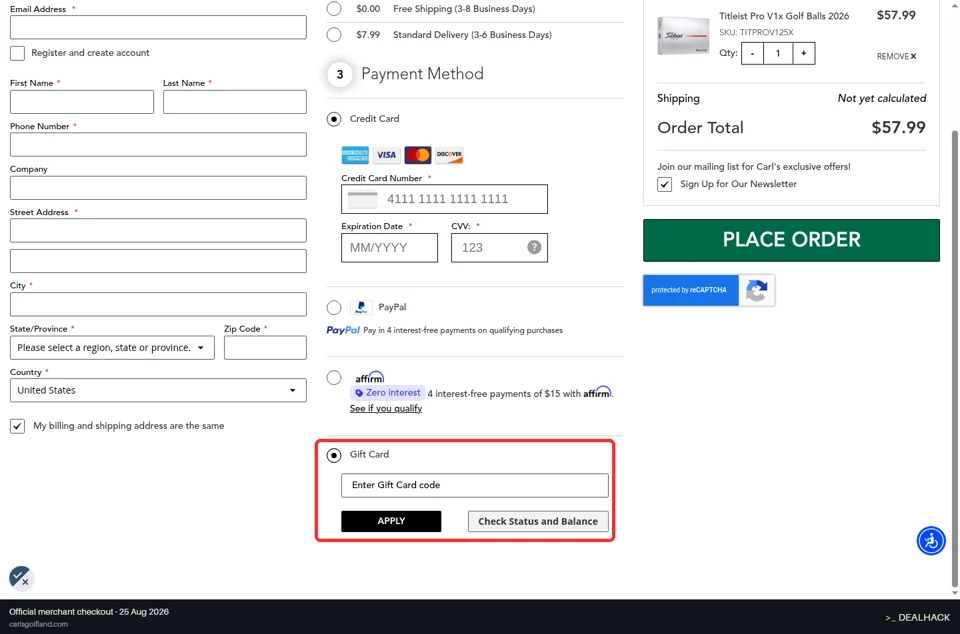Open the Titleist Pro V1x Golf Balls 2026 link
This screenshot has height=634, width=960.
(784, 16)
